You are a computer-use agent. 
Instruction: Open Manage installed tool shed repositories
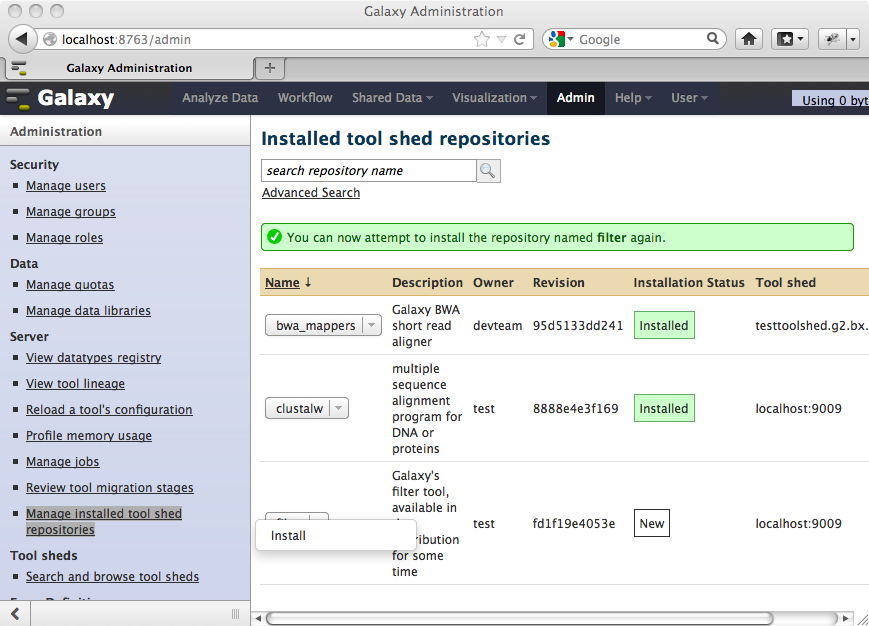coord(104,522)
